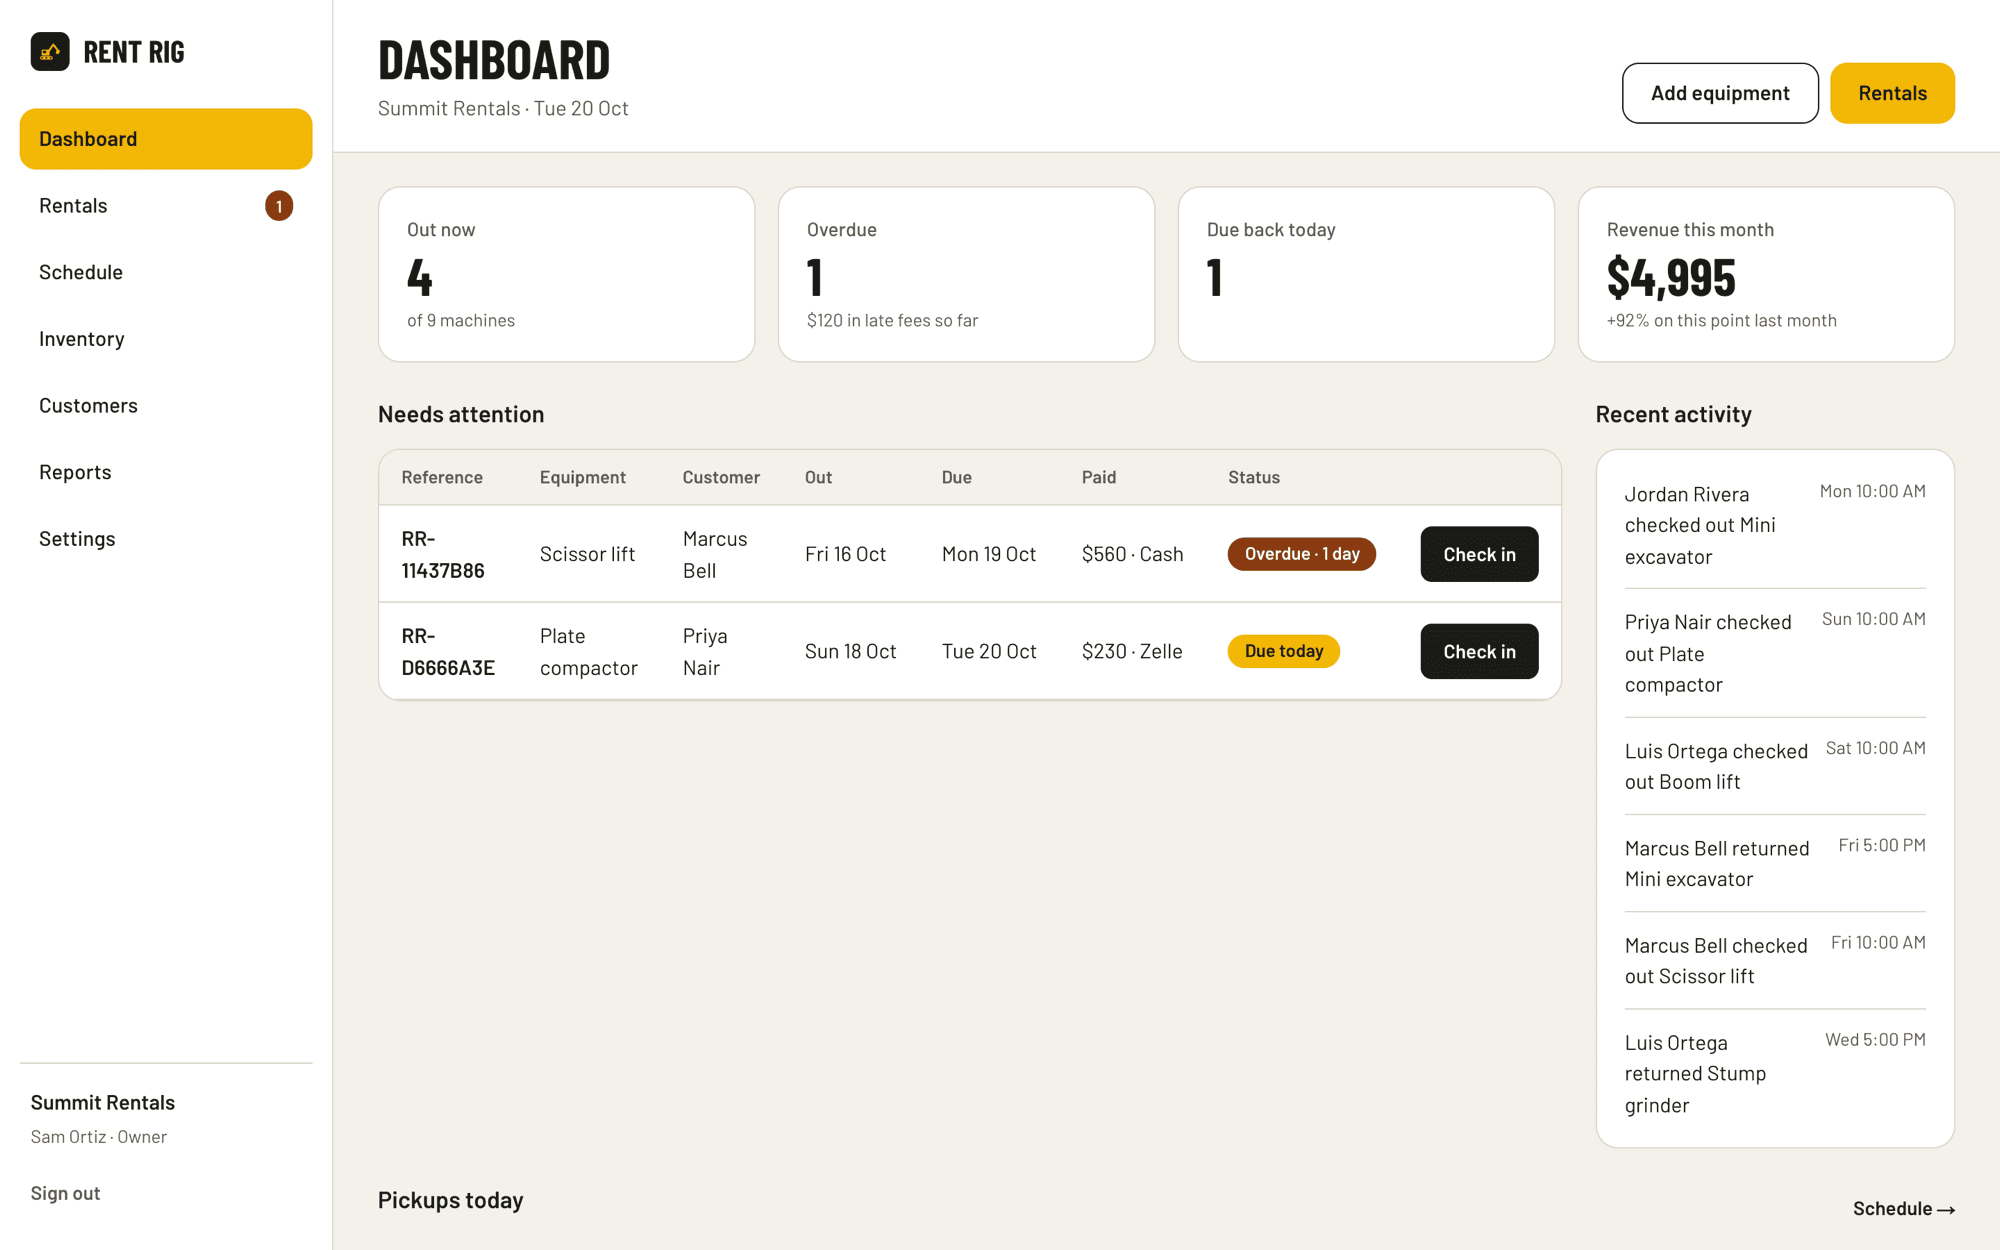
Task: Click the $120 in late fees so far text
Action: click(x=892, y=320)
